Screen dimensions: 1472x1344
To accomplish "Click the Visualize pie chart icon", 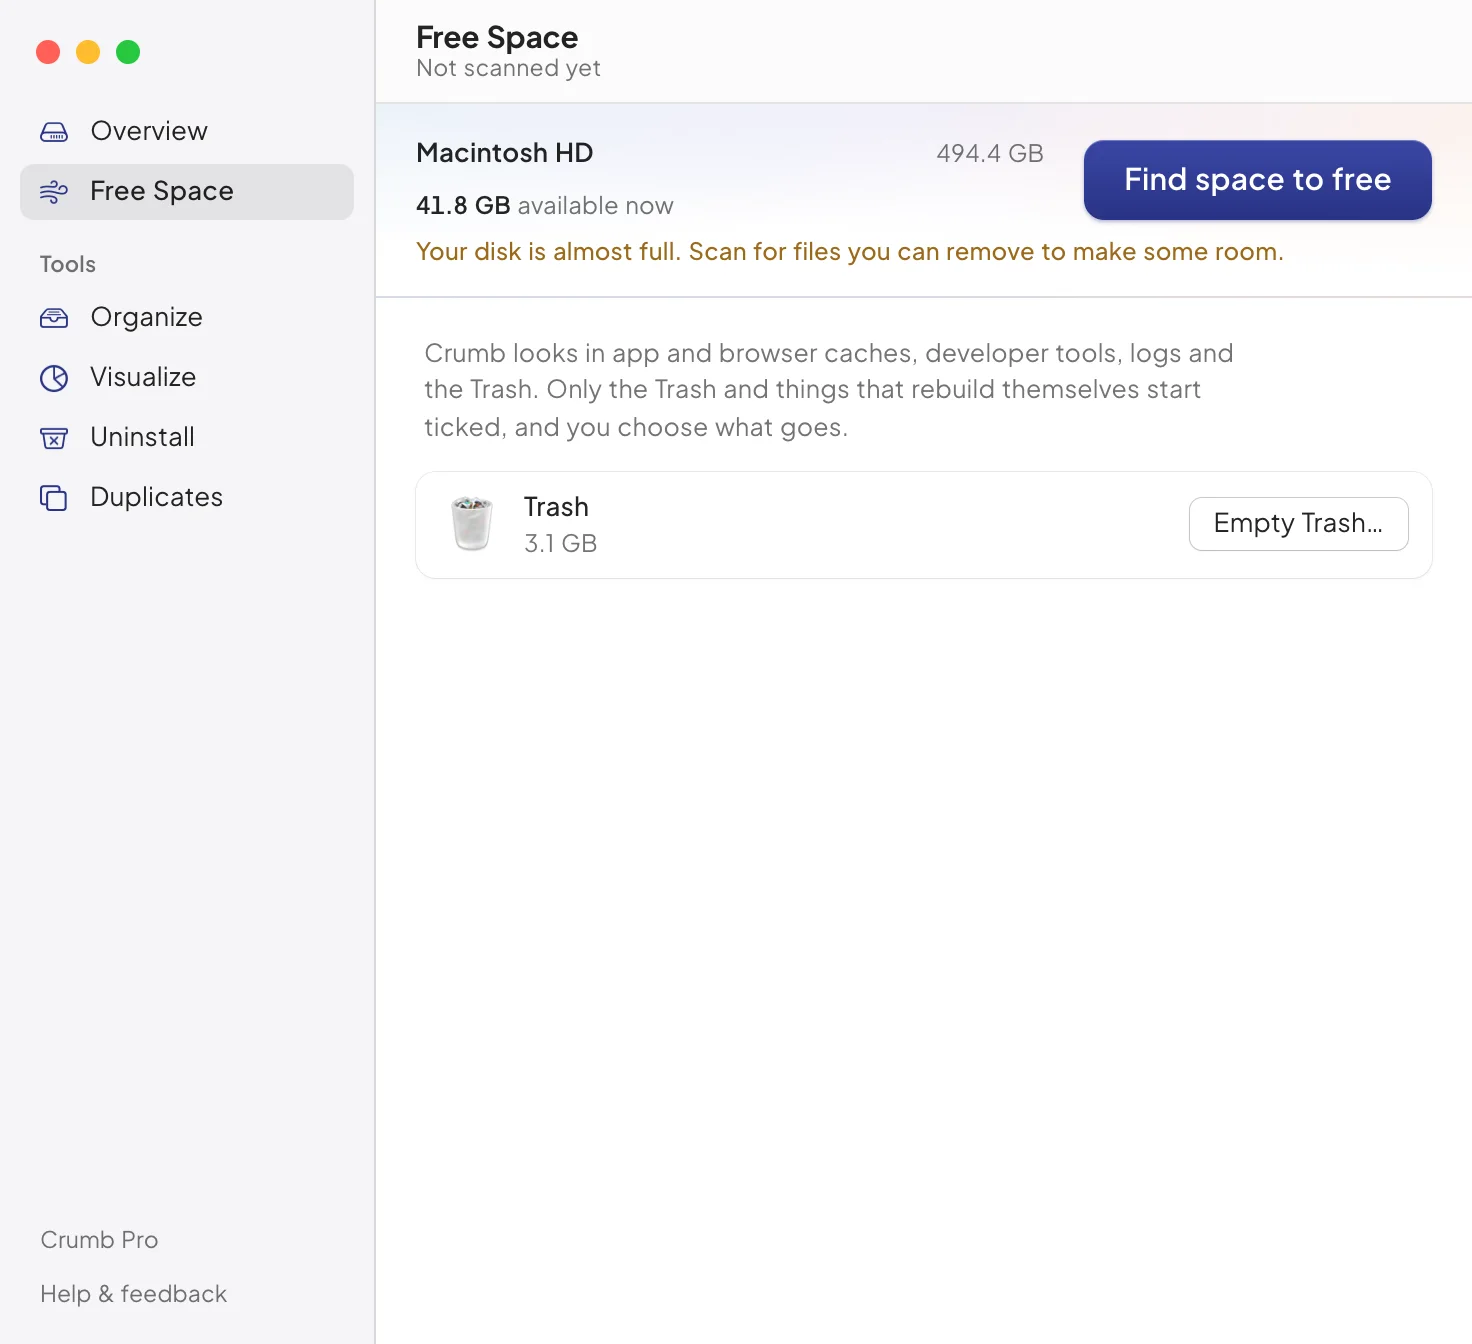I will pyautogui.click(x=54, y=378).
